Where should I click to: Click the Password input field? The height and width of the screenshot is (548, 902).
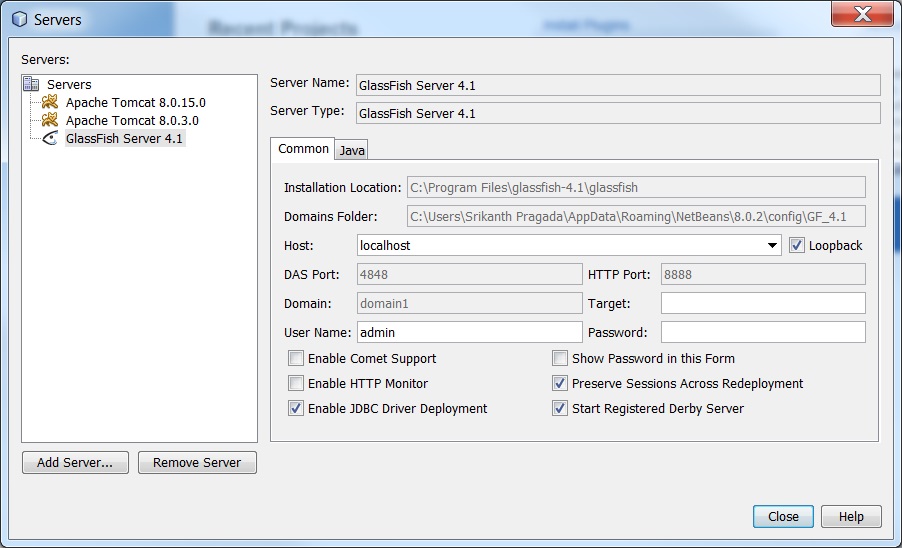763,332
